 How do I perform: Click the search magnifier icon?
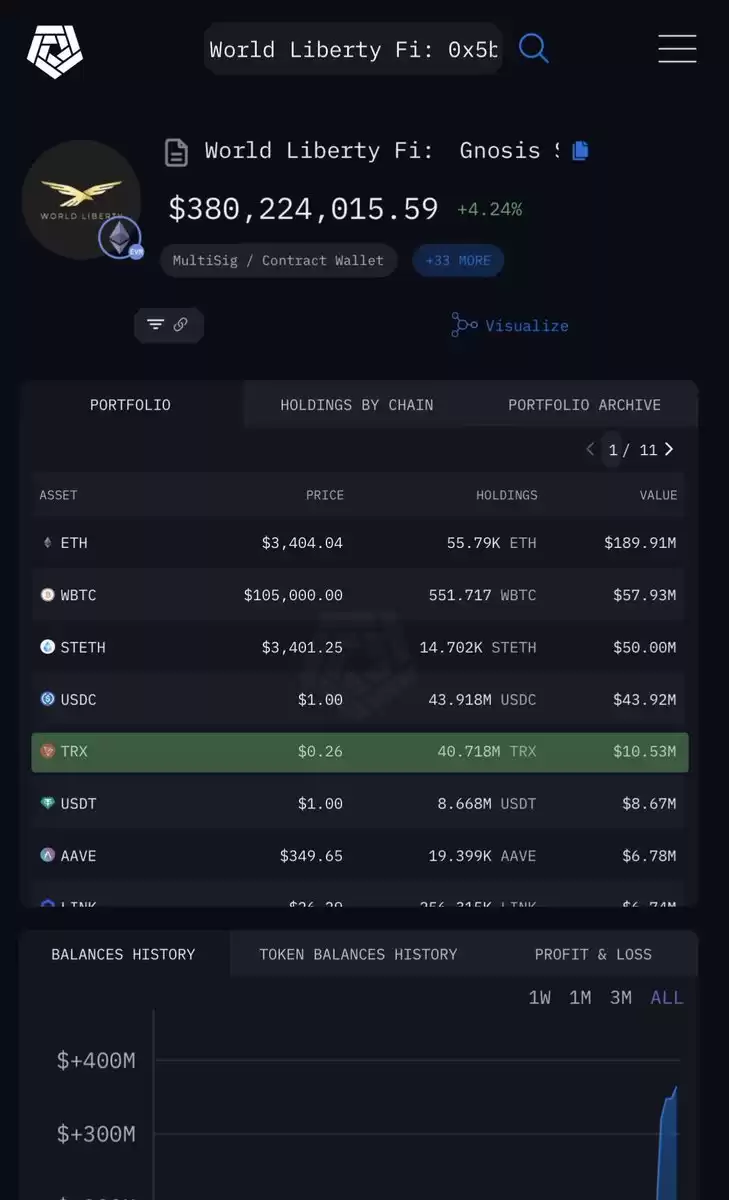tap(533, 47)
